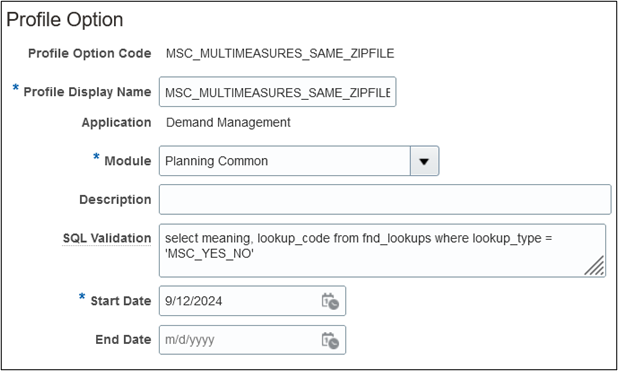
Task: Open the Start Date calendar picker icon
Action: click(330, 301)
